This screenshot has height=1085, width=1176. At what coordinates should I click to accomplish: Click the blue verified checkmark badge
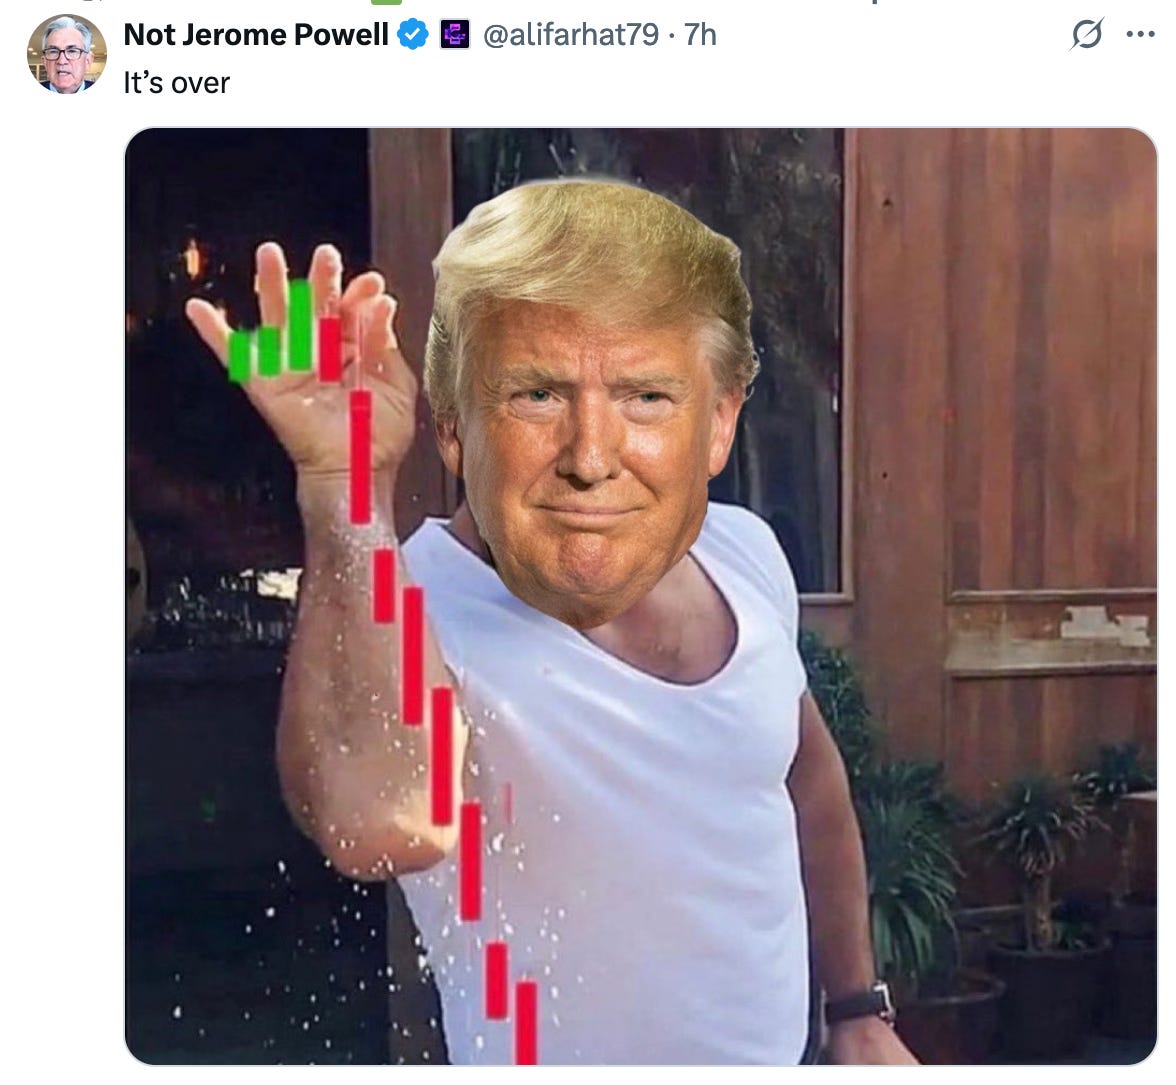(412, 34)
